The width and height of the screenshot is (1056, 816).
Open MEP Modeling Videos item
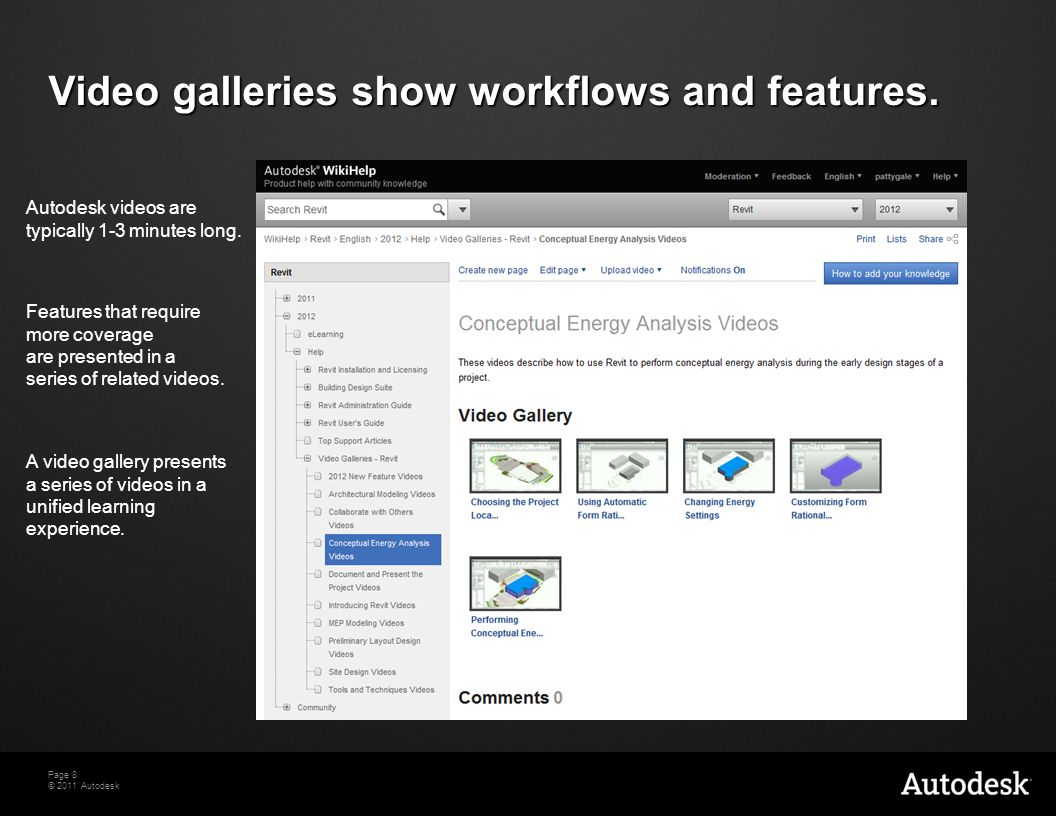click(x=366, y=623)
